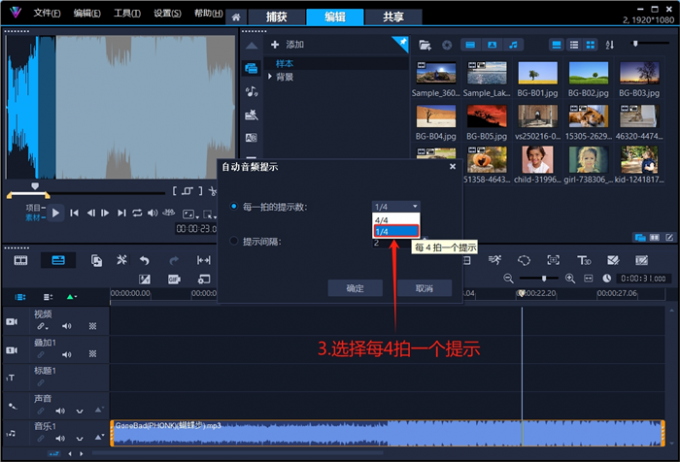This screenshot has height=462, width=680.
Task: Open the 工具 menu
Action: coord(127,13)
